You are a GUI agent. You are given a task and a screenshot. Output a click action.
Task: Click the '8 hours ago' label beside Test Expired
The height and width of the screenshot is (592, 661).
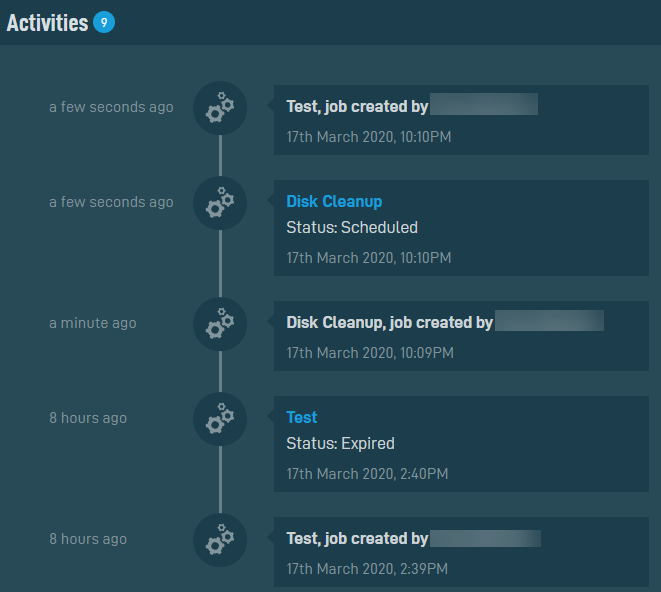(88, 418)
